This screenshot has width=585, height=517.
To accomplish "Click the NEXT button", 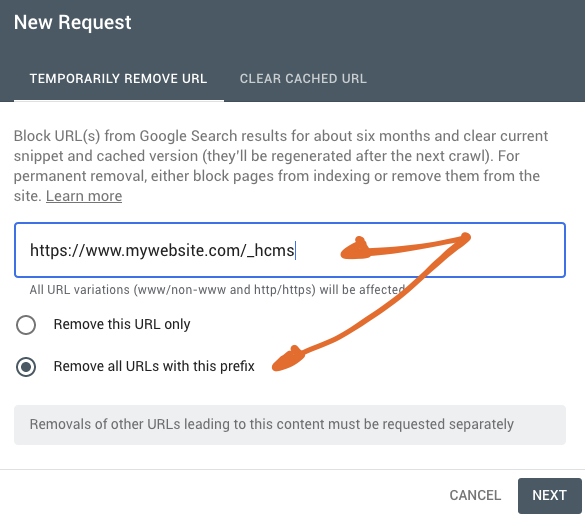I will pos(550,495).
